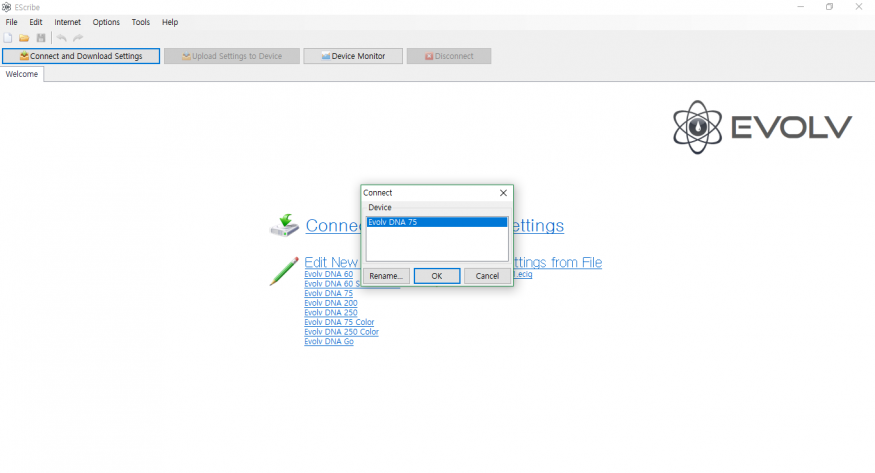Select Evolv DNA 75 in device list
This screenshot has height=473, width=875.
click(x=437, y=222)
